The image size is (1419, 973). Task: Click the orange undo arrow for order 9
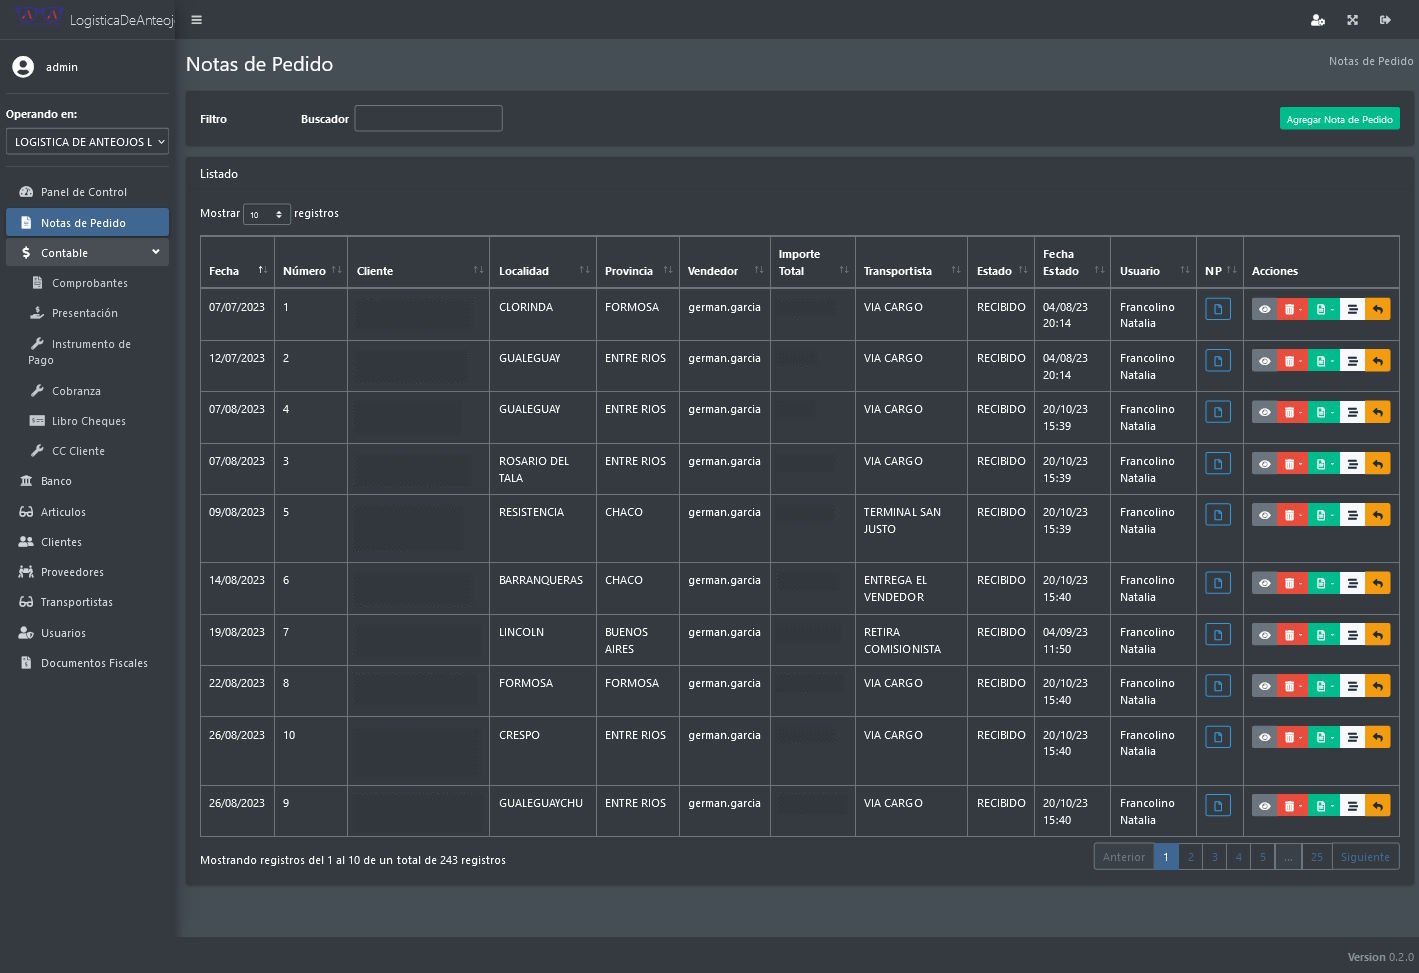click(1377, 806)
